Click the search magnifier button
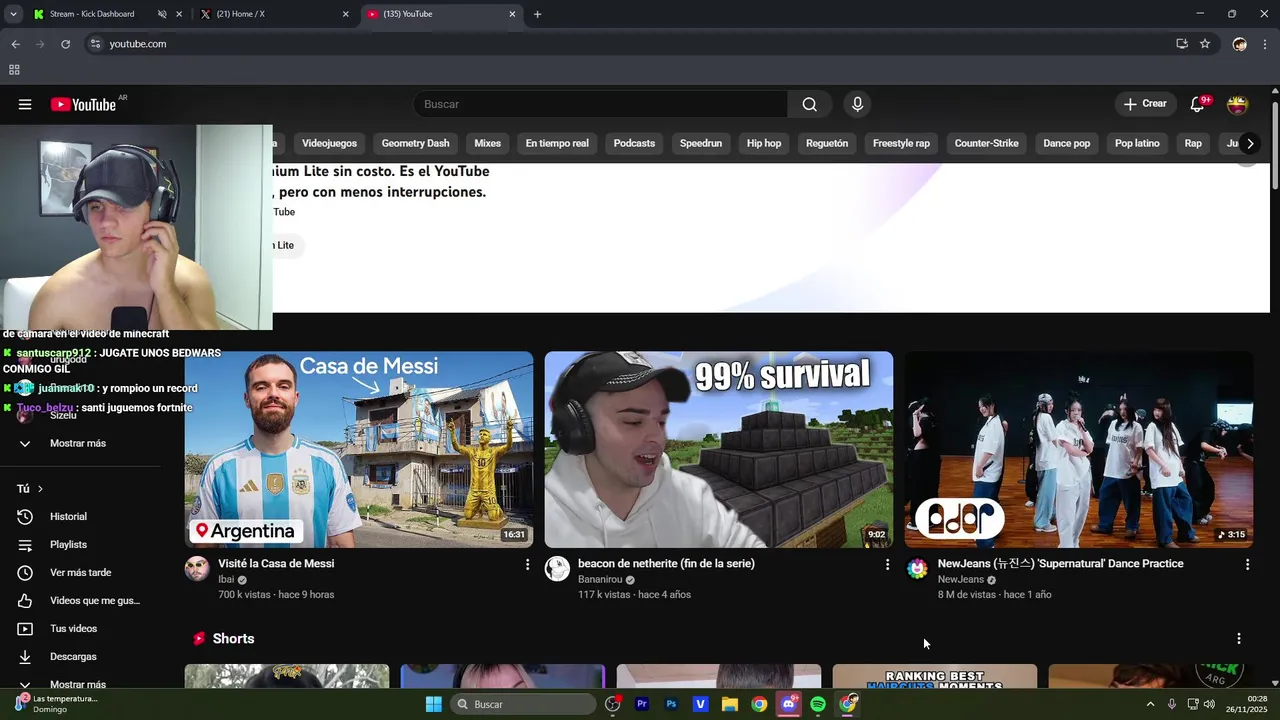 (809, 104)
